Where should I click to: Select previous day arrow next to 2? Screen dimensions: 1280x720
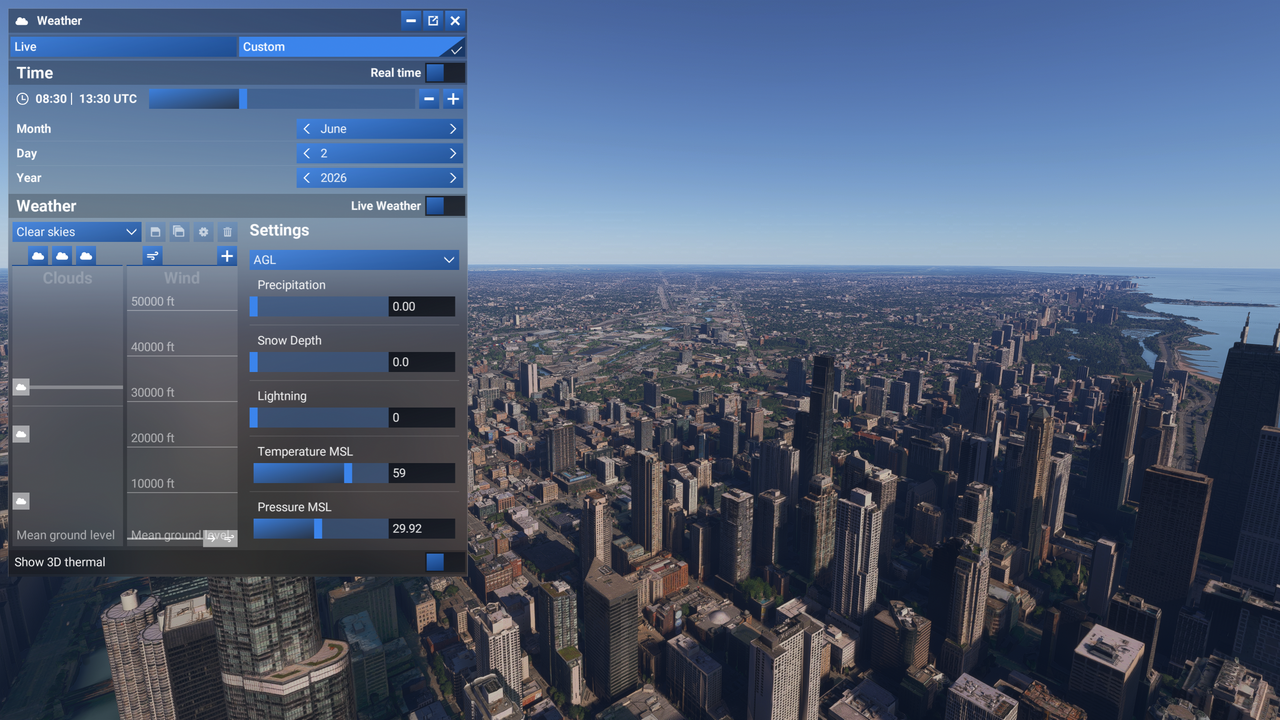(307, 154)
